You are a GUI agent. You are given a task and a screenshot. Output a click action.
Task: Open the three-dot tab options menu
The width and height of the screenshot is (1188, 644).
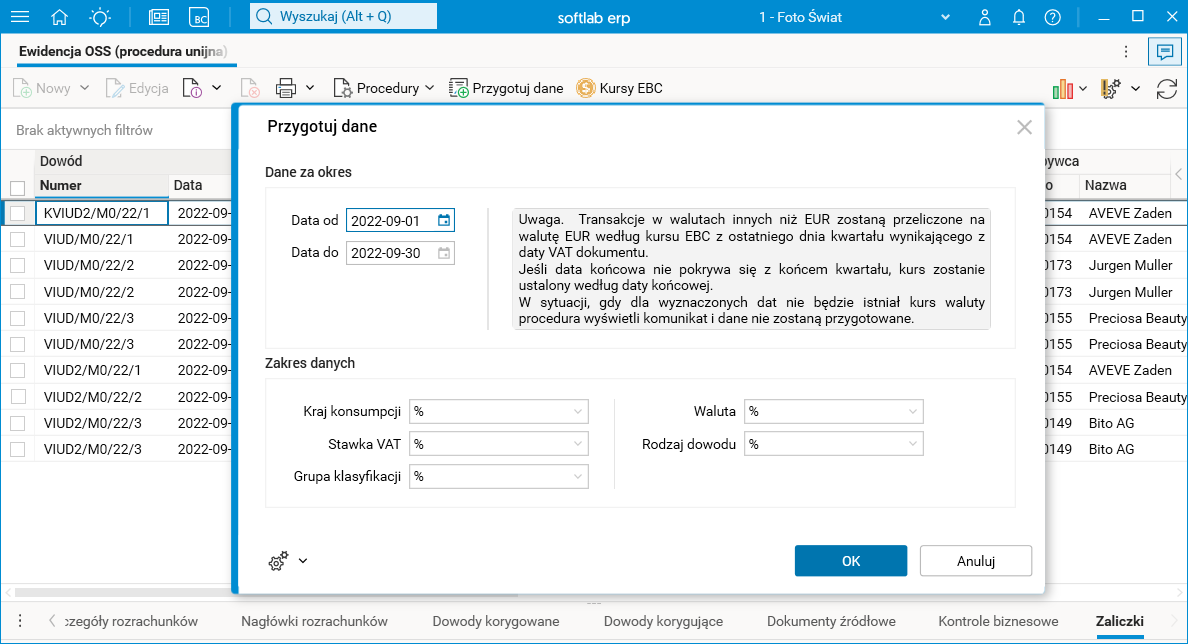coord(1126,52)
